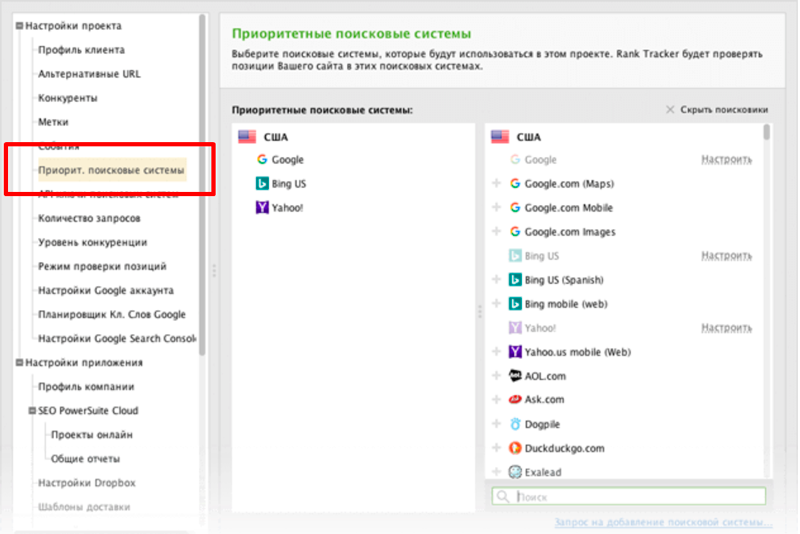Collapse the Настройки проекта tree node
Viewport: 800px width, 534px height.
tap(19, 26)
